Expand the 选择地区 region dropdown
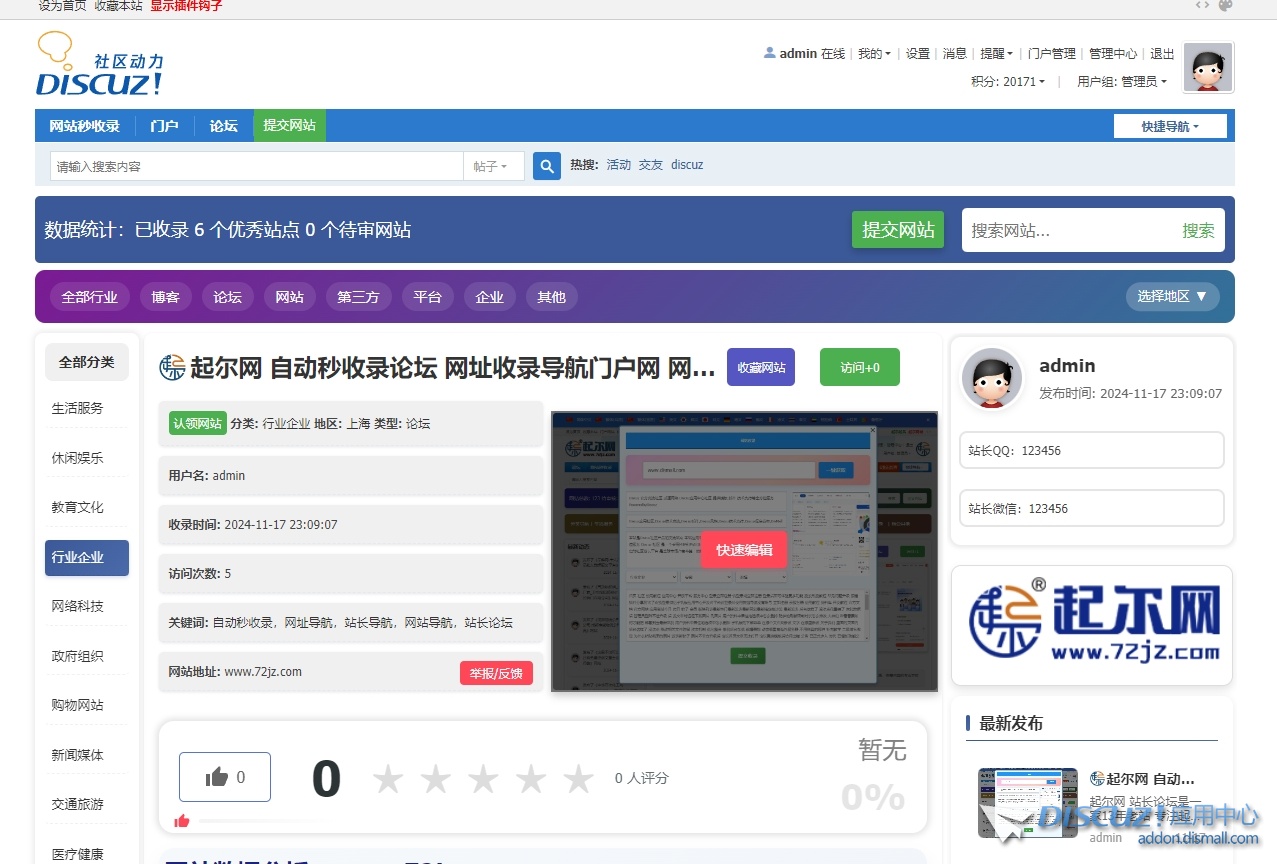1277x864 pixels. tap(1172, 296)
